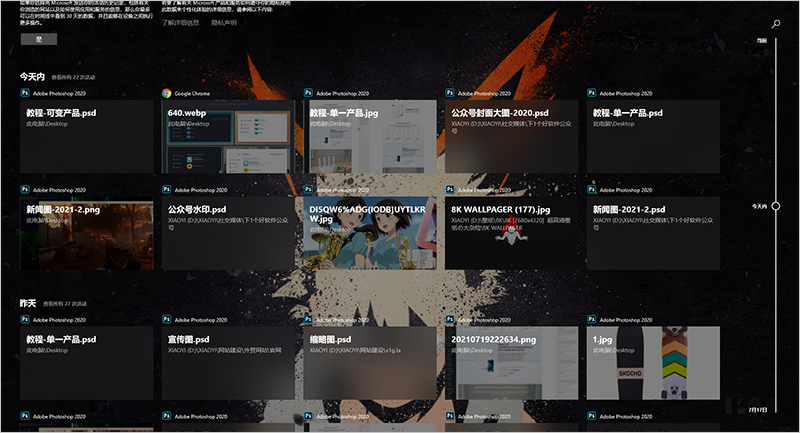800x433 pixels.
Task: Click Photoshop icon above 教程-可变产品.psd card
Action: coord(24,93)
